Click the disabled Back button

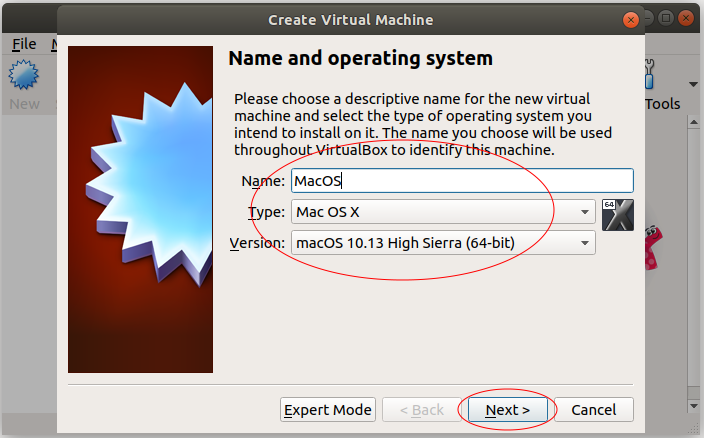[x=422, y=410]
